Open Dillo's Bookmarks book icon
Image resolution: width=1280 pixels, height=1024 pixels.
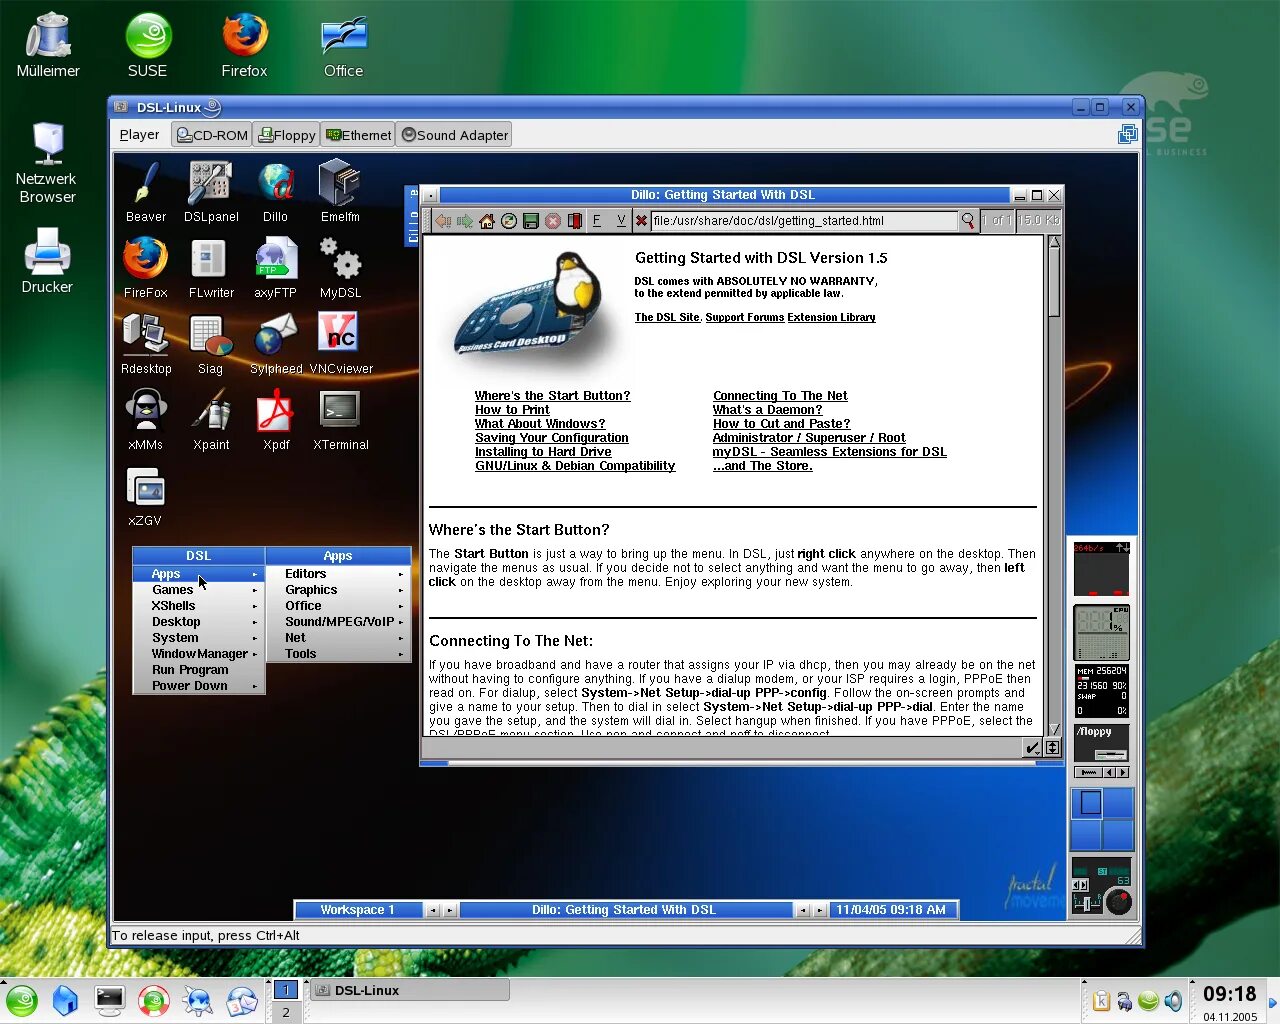pos(575,221)
